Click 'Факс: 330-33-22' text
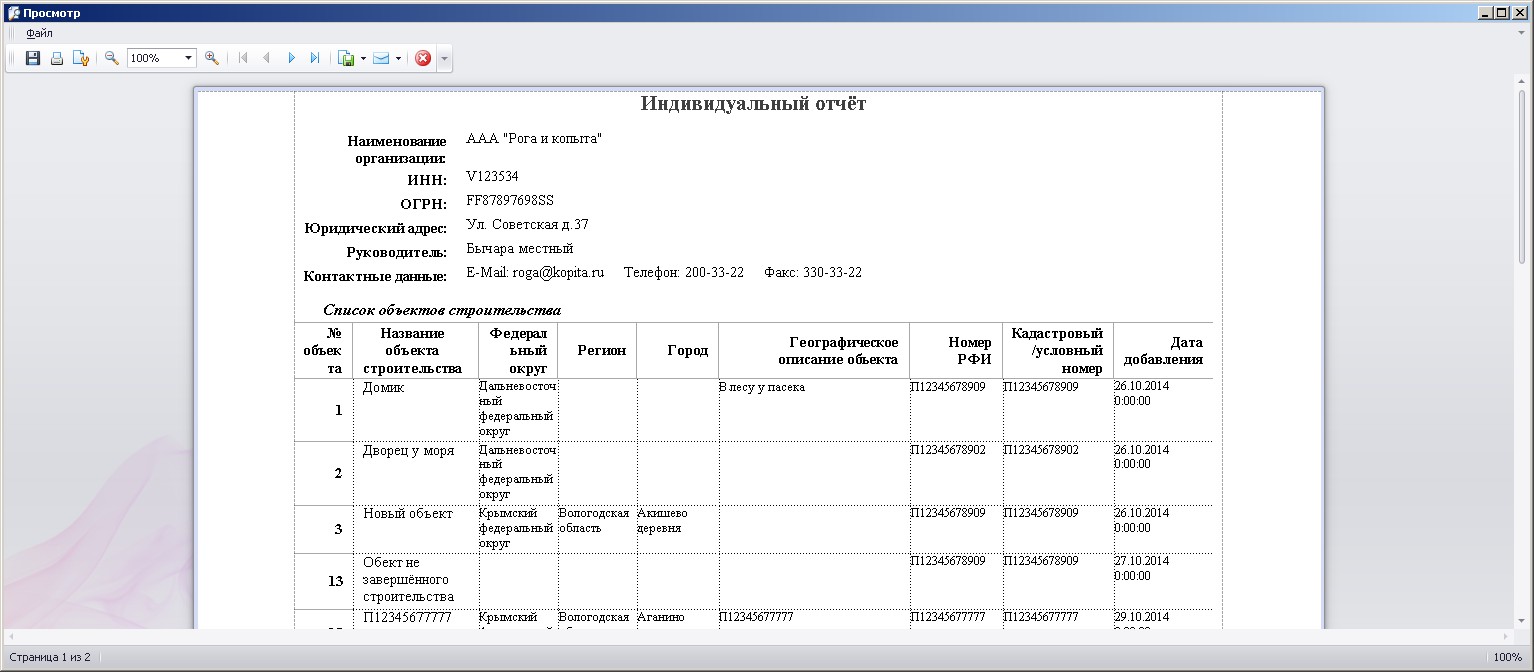This screenshot has width=1534, height=672. tap(813, 272)
